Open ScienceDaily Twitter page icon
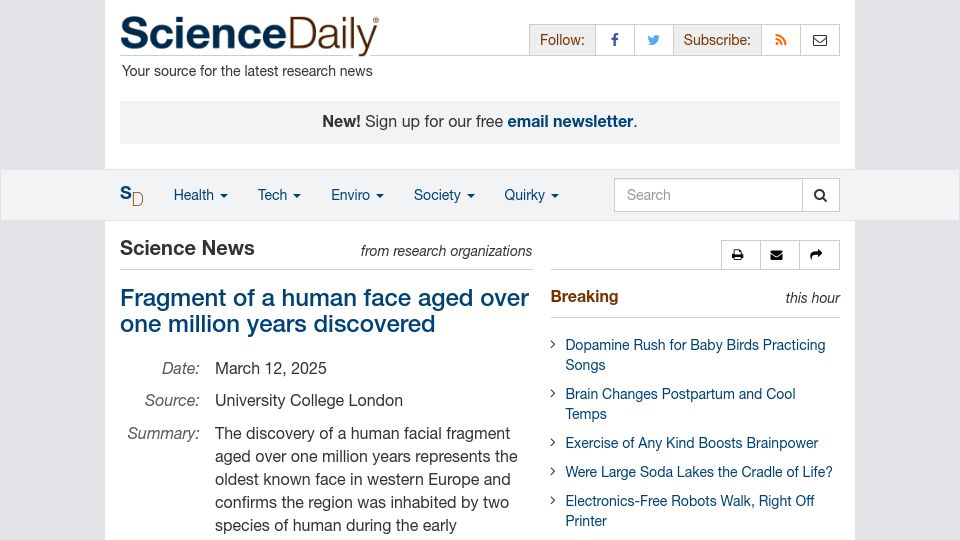Screen dimensions: 960x540 (654, 40)
